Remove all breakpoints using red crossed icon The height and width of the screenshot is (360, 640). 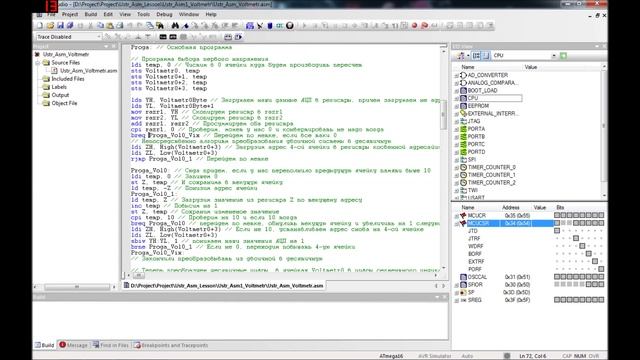point(424,25)
